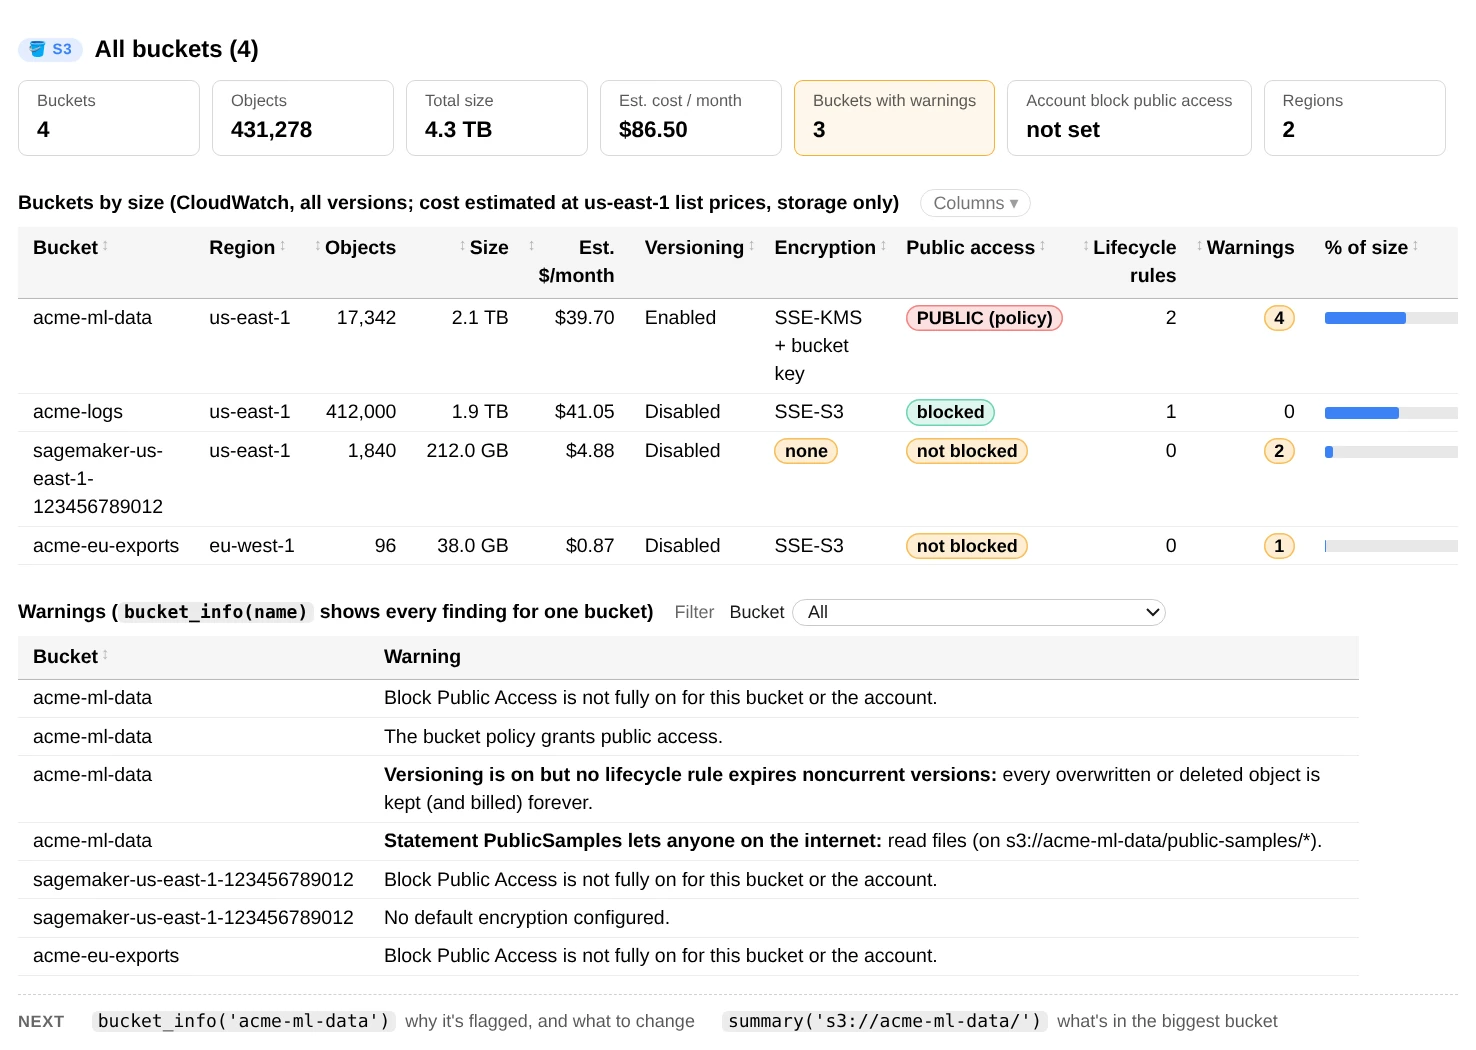Click the not blocked badge in acme-eu-exports row
This screenshot has height=1050, width=1476.
(966, 546)
